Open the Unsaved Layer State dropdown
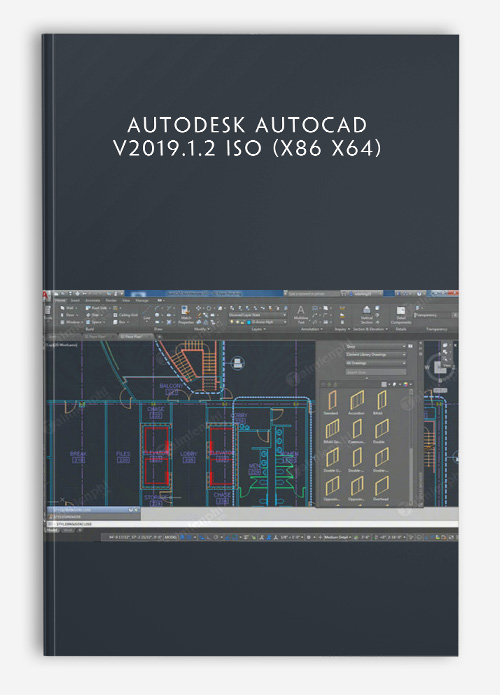The width and height of the screenshot is (500, 695). (257, 315)
